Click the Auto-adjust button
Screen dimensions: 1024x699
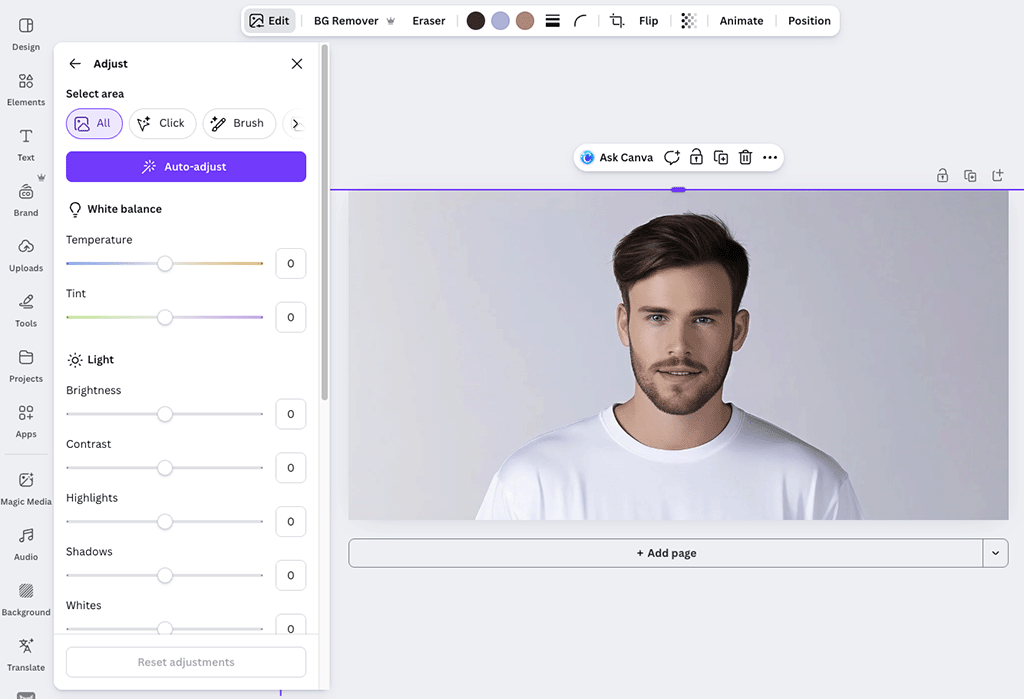[x=186, y=167]
